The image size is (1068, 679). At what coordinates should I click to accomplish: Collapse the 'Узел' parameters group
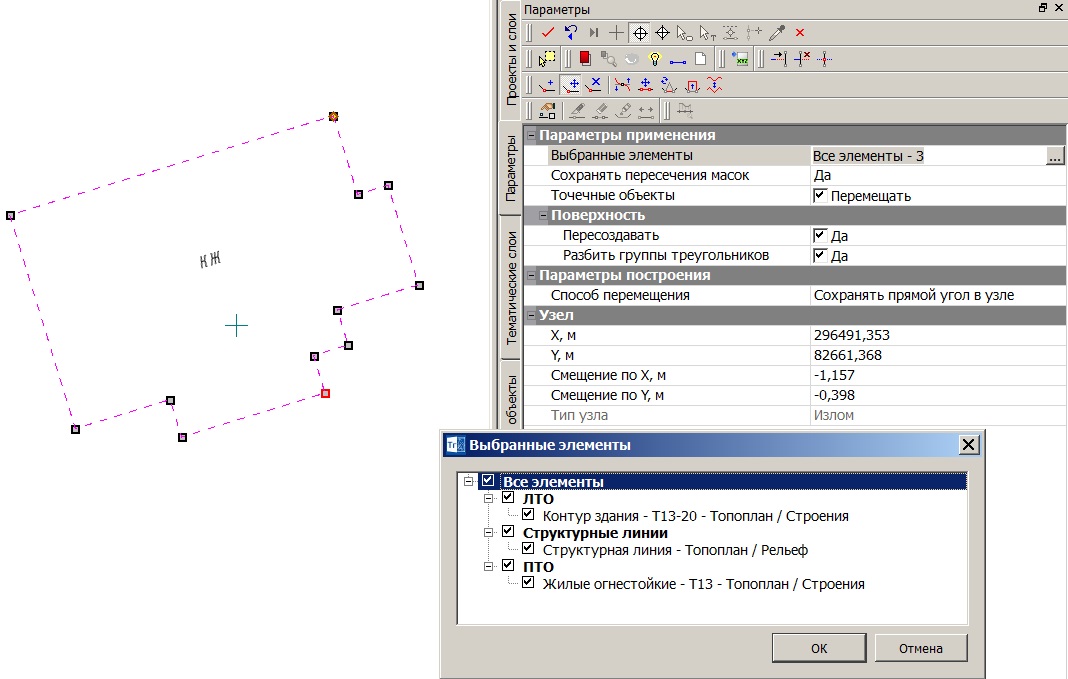pos(531,315)
